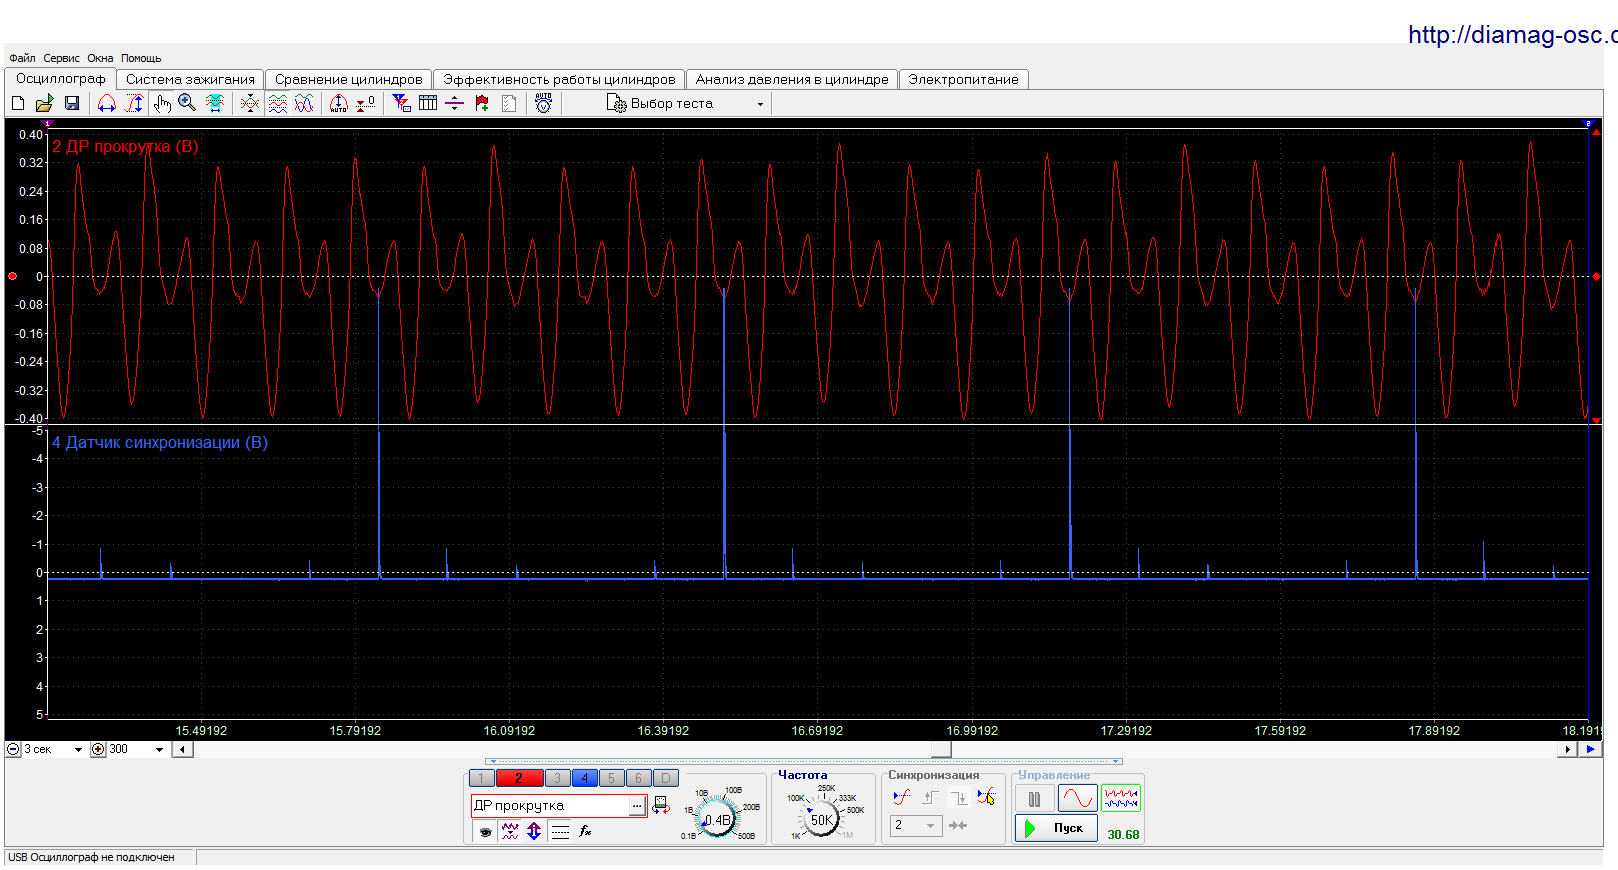Open the table grid icon in toolbar
Image resolution: width=1618 pixels, height=870 pixels.
click(428, 103)
